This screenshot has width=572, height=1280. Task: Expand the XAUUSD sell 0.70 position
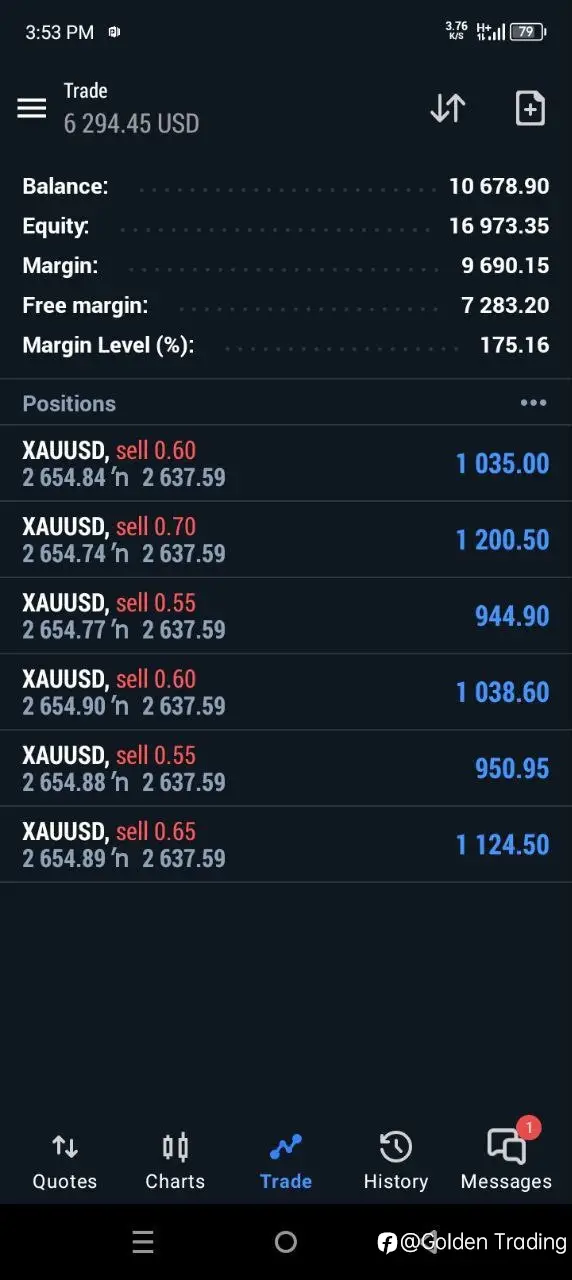(286, 540)
